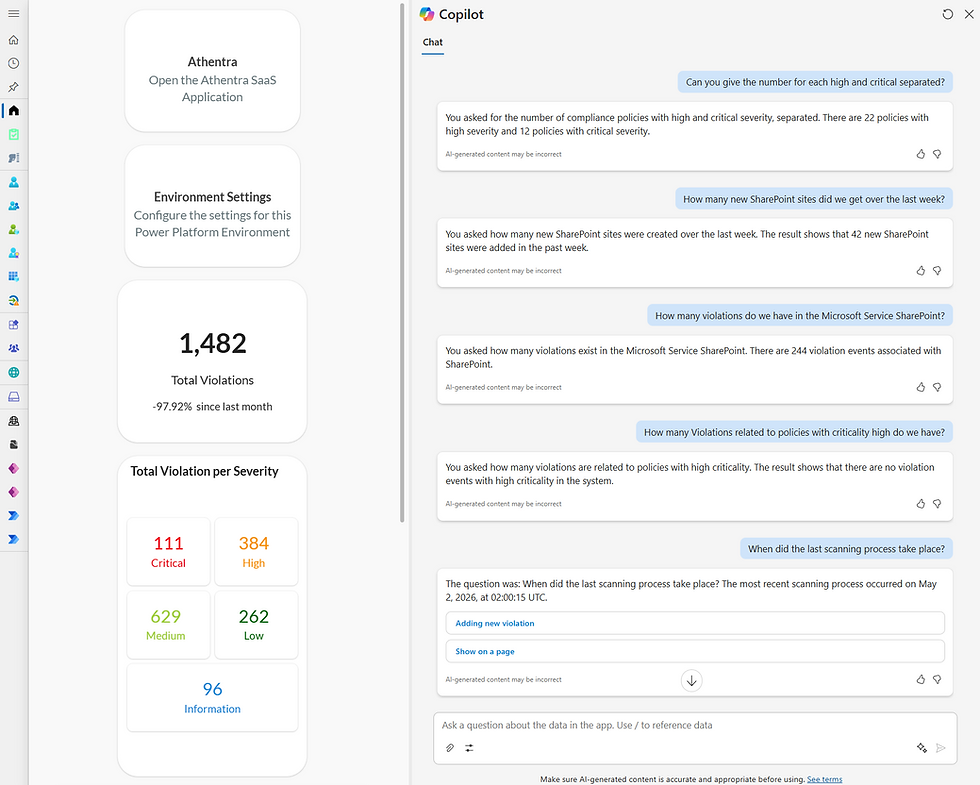Open the green clipboard checkmark page
The width and height of the screenshot is (980, 785).
(14, 134)
